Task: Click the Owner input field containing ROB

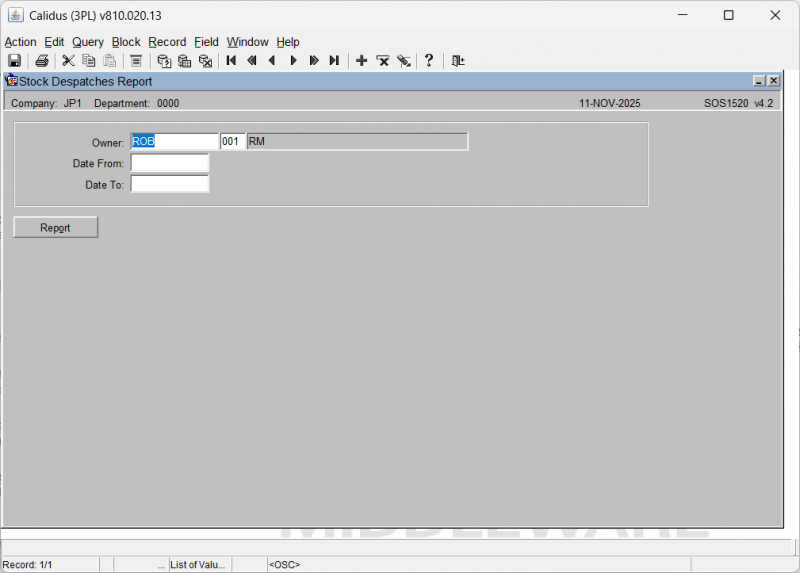Action: [x=174, y=142]
